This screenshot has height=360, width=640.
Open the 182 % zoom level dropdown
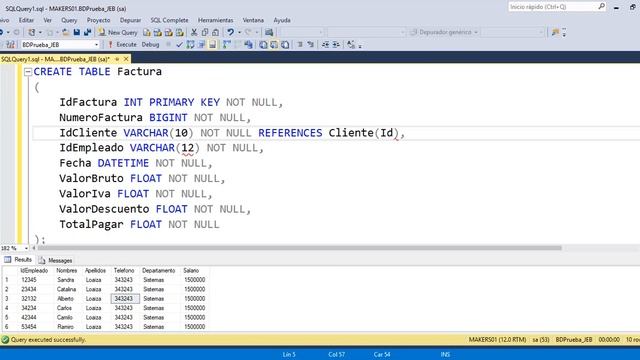pyautogui.click(x=26, y=248)
